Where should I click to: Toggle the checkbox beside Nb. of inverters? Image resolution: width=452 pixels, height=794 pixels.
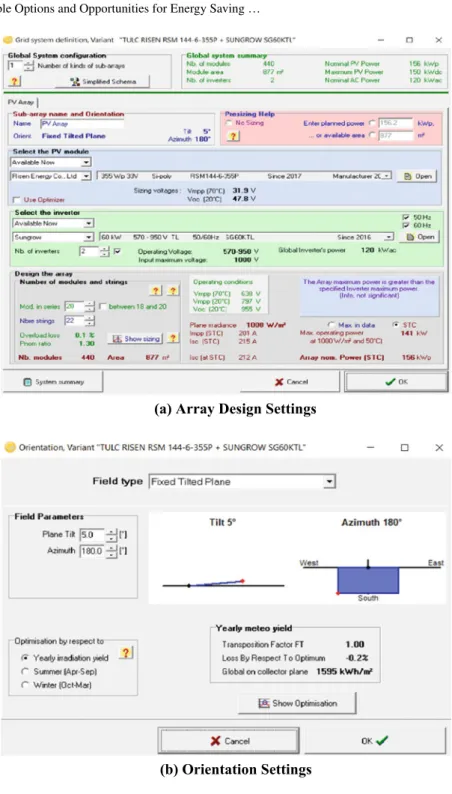(117, 251)
